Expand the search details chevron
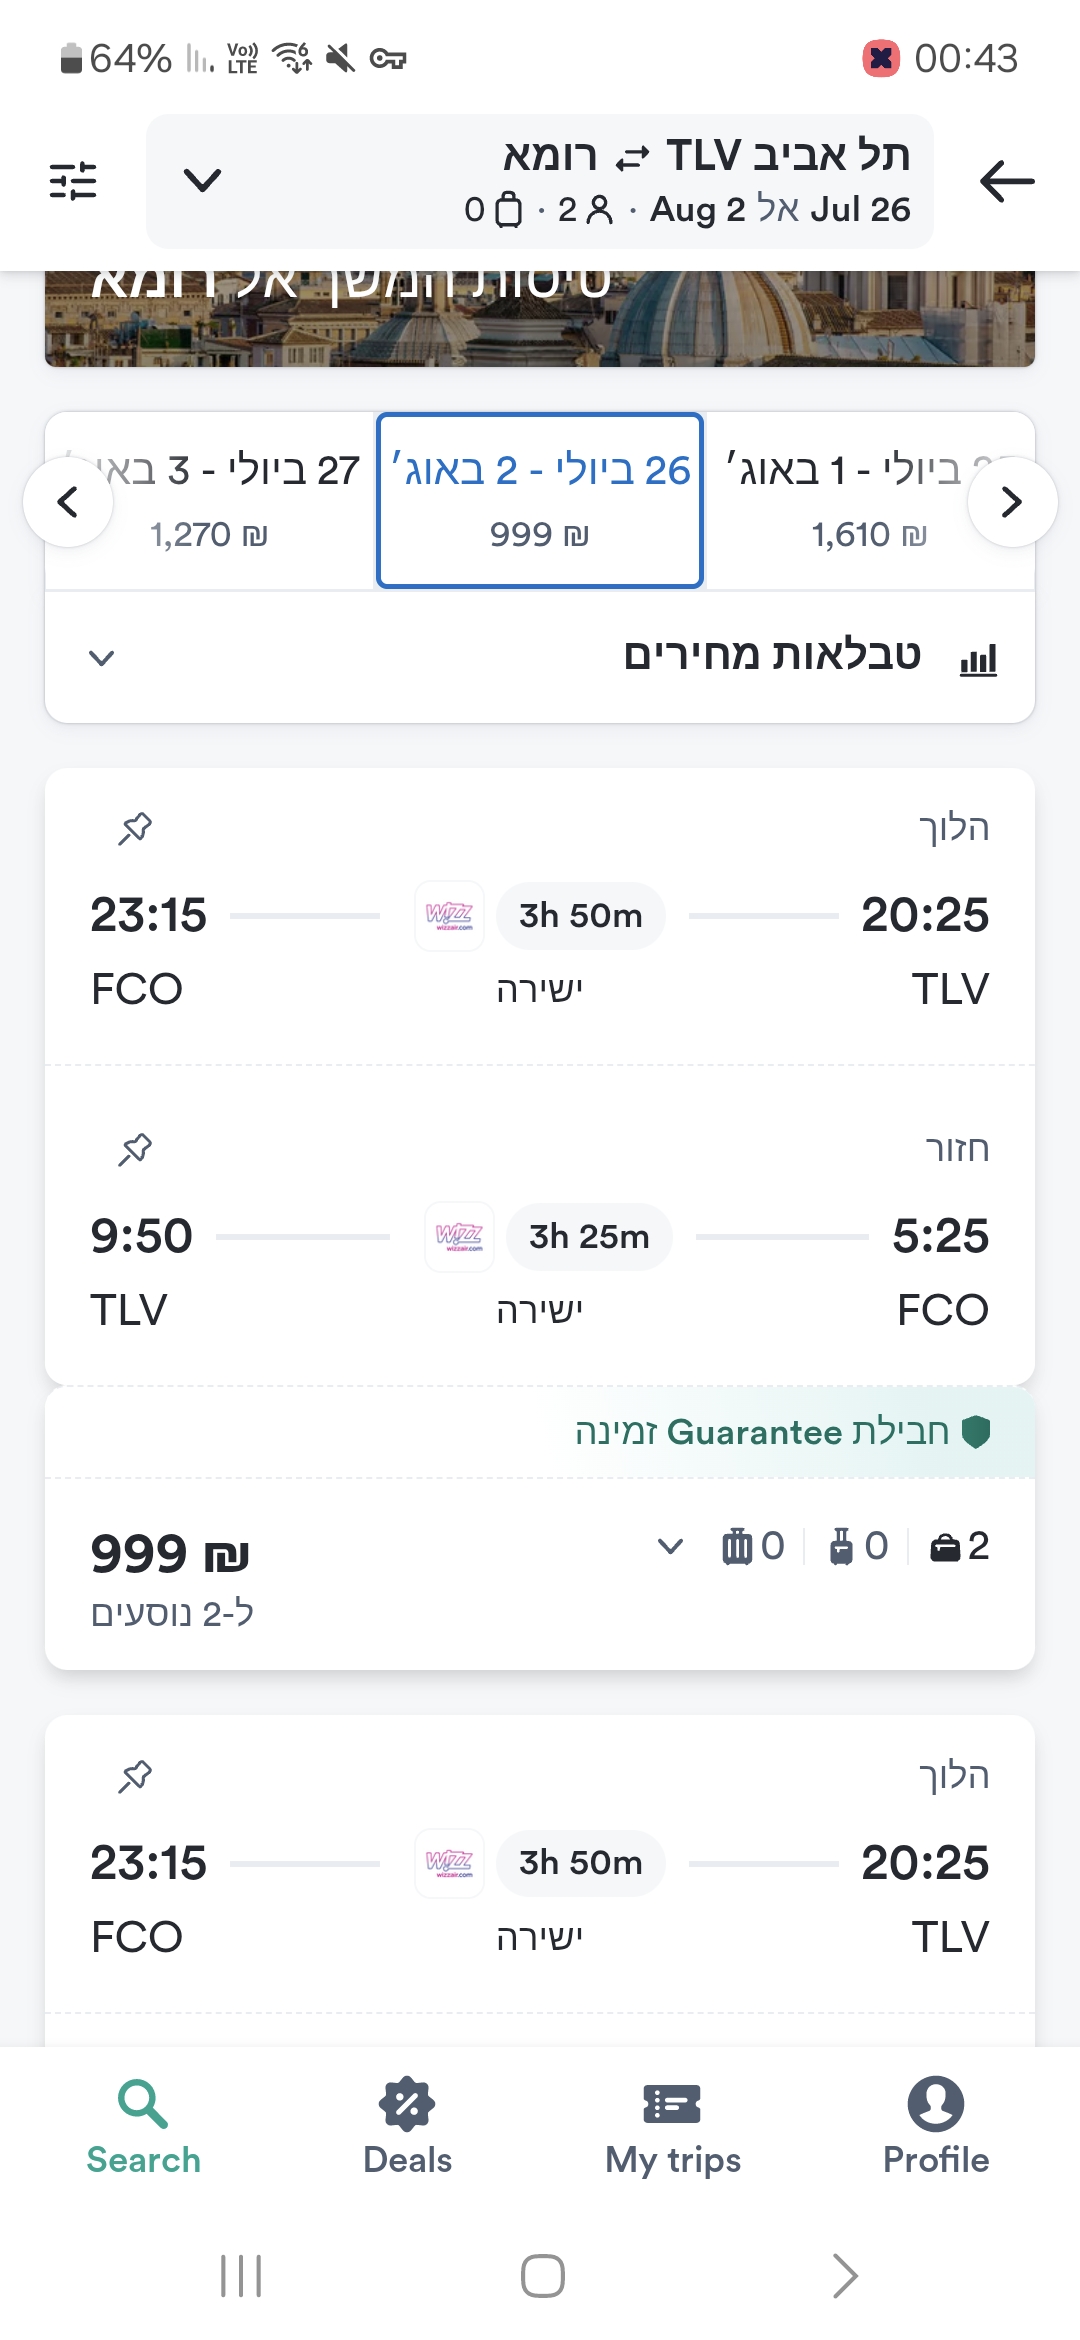 [202, 181]
